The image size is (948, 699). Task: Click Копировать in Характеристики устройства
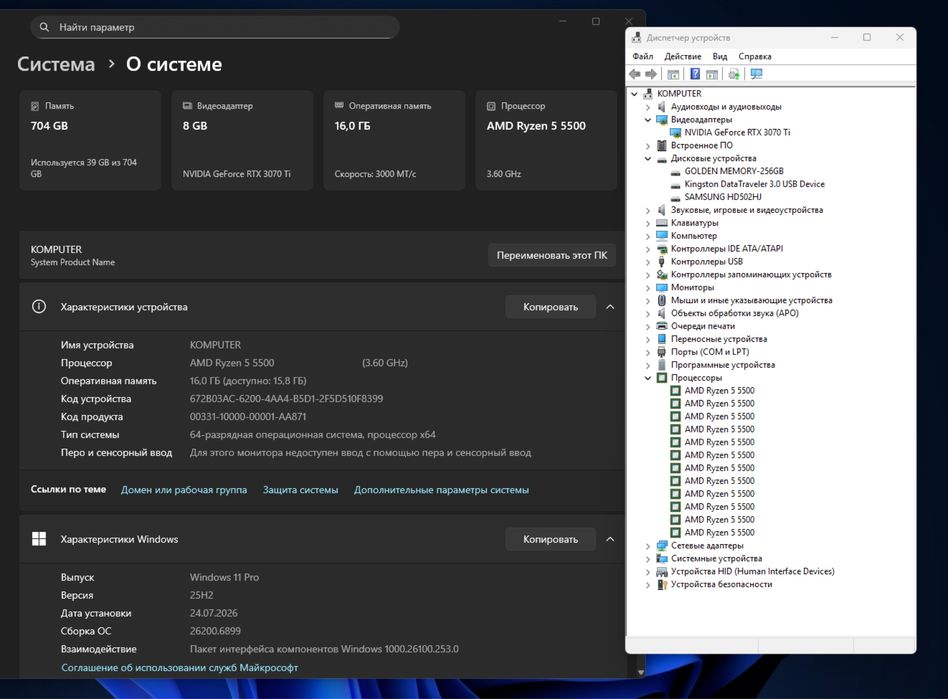tap(550, 307)
